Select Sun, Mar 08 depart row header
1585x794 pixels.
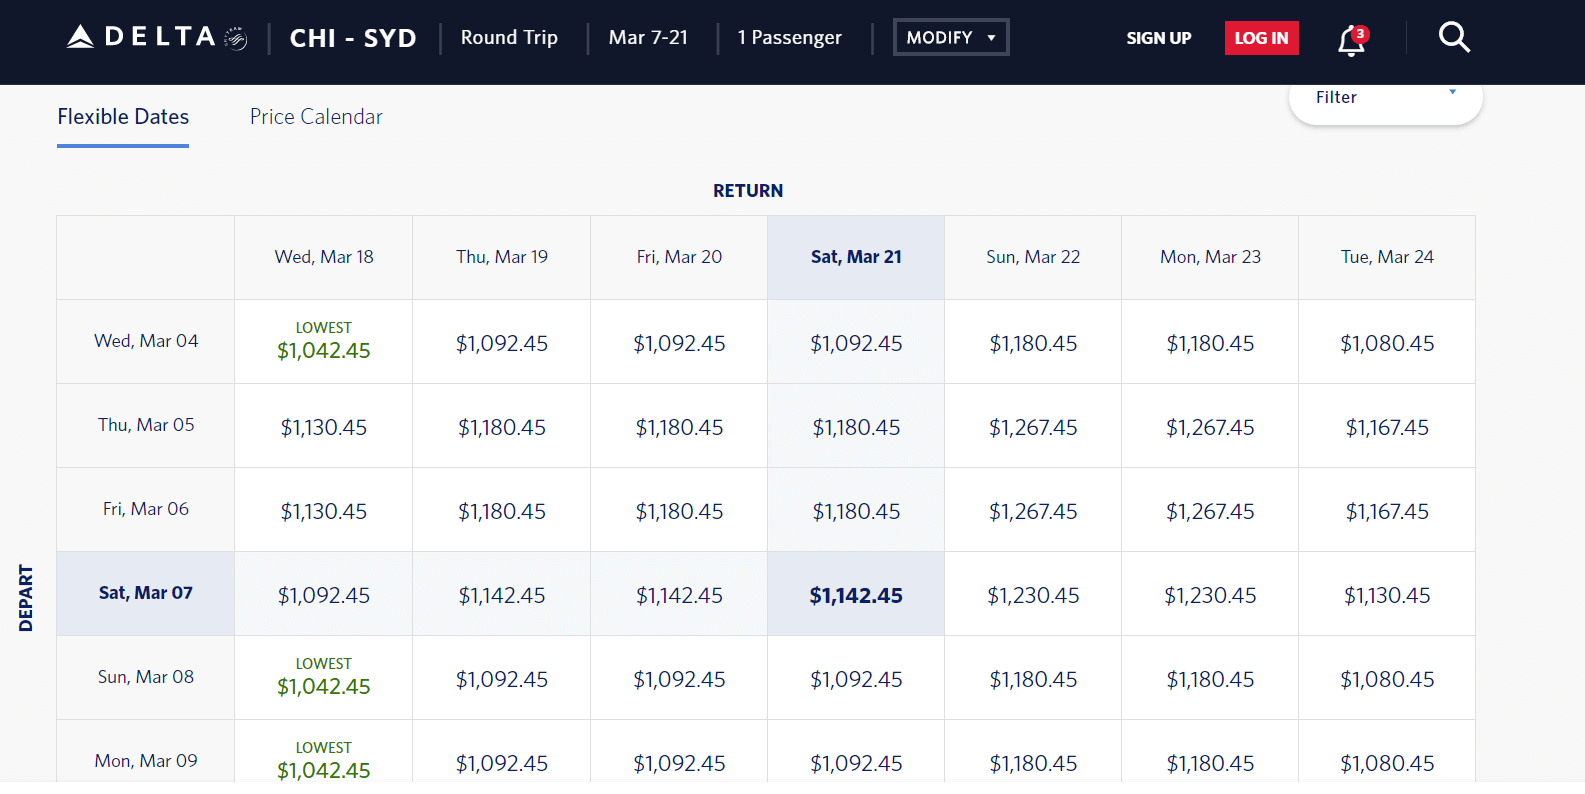[146, 677]
